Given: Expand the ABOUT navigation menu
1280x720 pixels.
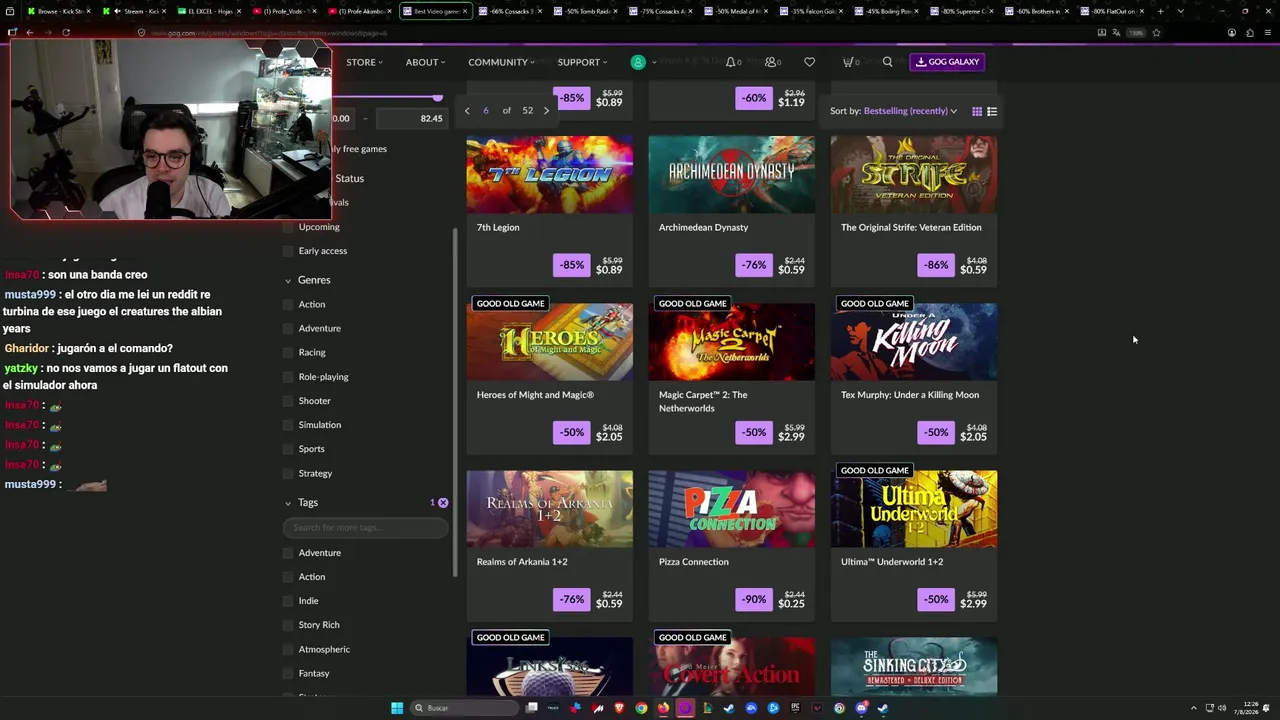Looking at the screenshot, I should pos(426,62).
